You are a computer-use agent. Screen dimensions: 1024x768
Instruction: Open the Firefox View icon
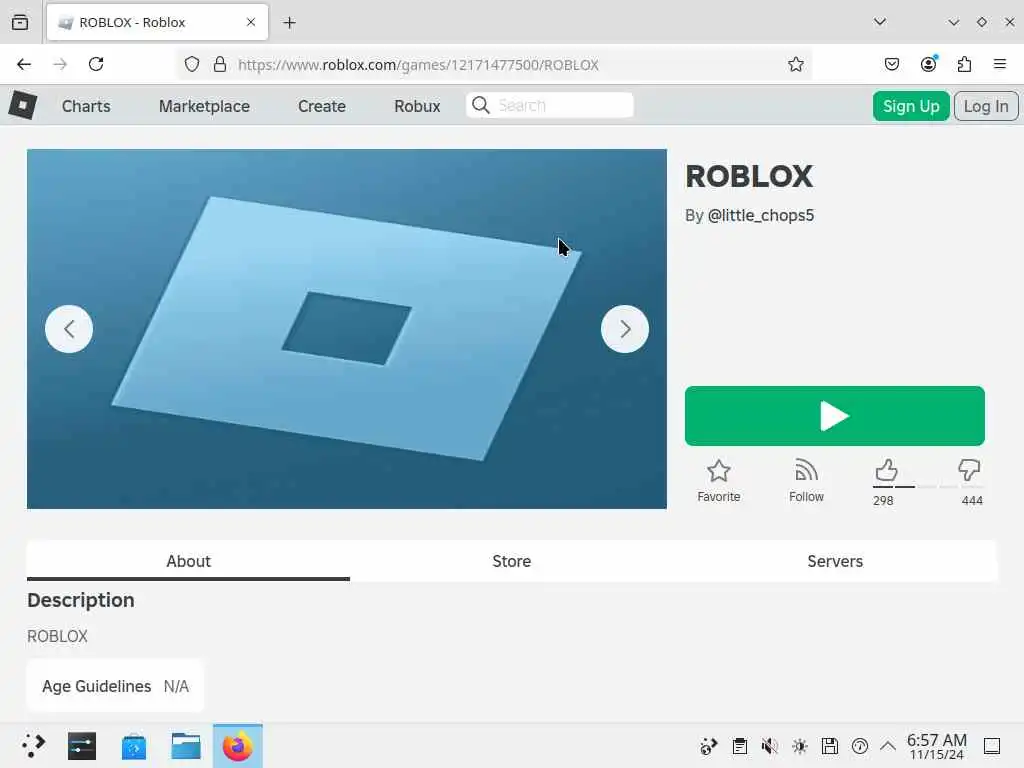(20, 22)
